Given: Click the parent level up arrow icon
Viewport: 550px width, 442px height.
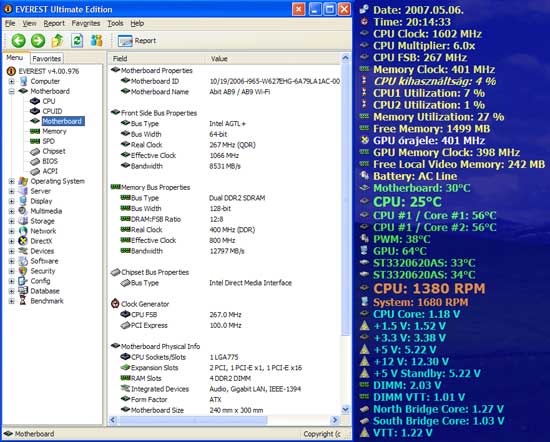Looking at the screenshot, I should pos(57,41).
